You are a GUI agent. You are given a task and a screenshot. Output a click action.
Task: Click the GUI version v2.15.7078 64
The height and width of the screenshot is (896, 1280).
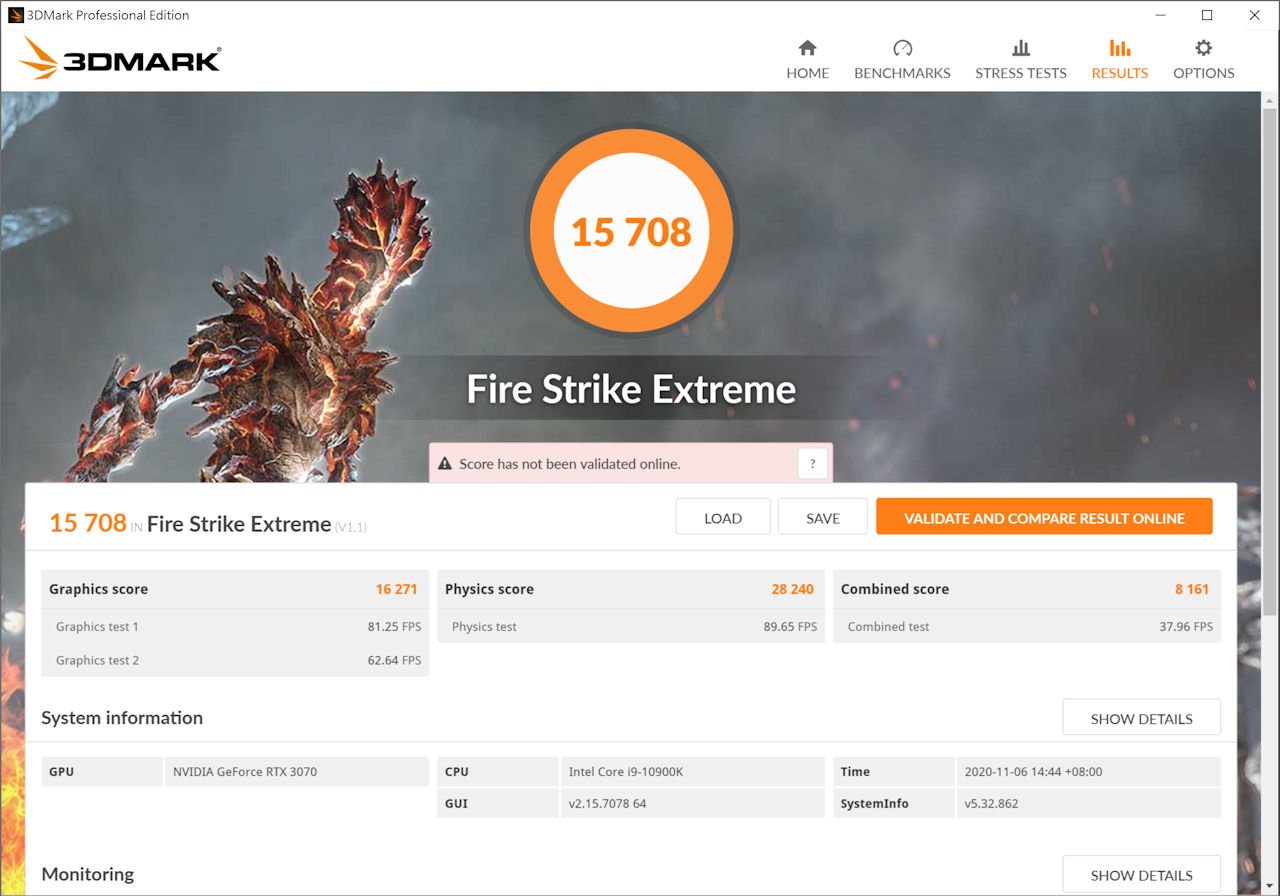click(607, 803)
